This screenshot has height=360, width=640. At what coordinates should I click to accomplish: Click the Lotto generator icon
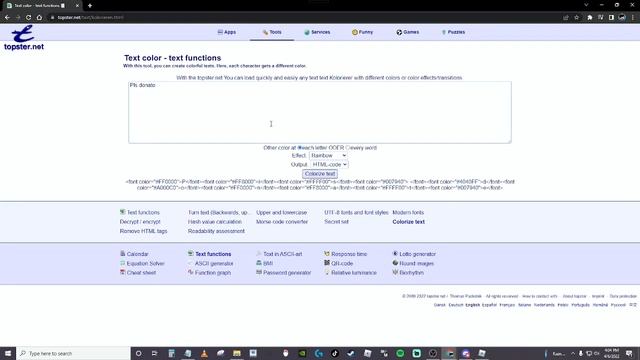[395, 253]
